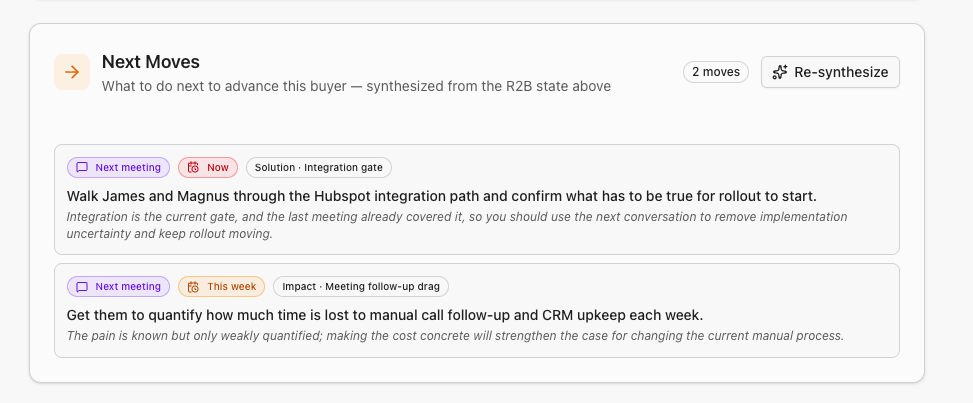Click calendar clock icon in This week badge
Image resolution: width=973 pixels, height=403 pixels.
pyautogui.click(x=194, y=287)
